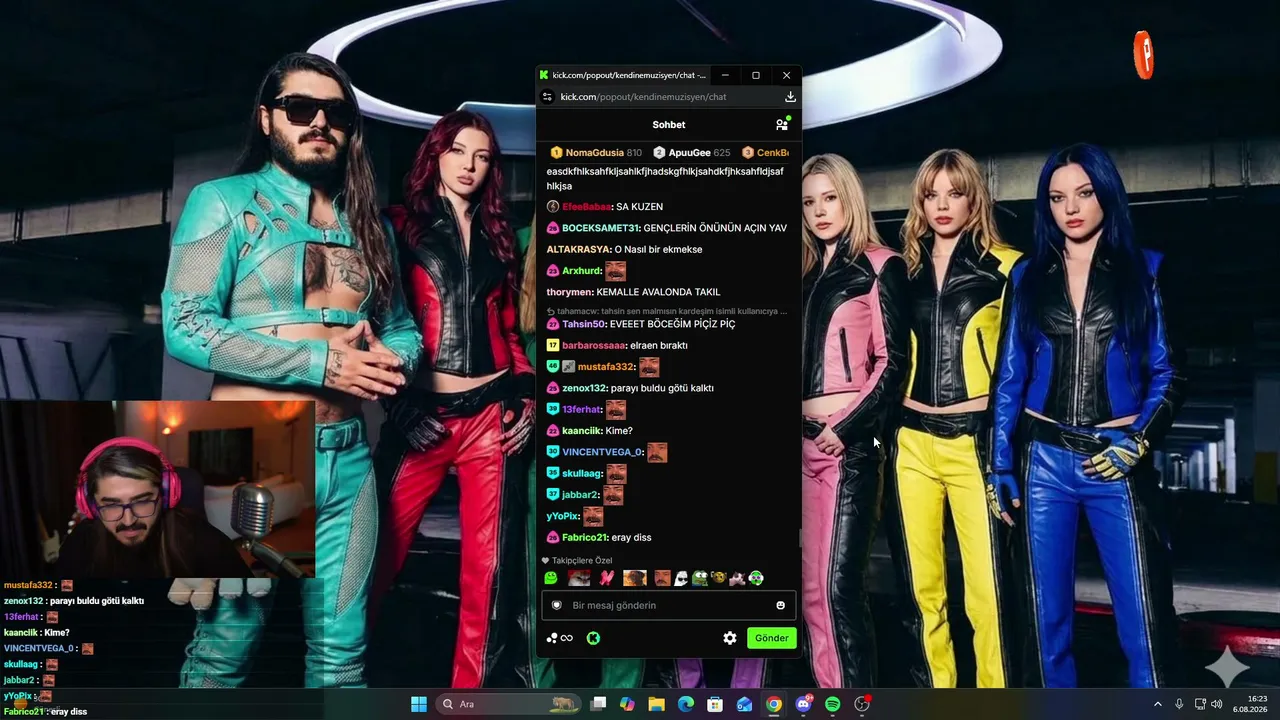Insert the ghost with sunglasses emote
Image resolution: width=1280 pixels, height=720 pixels.
(x=681, y=578)
